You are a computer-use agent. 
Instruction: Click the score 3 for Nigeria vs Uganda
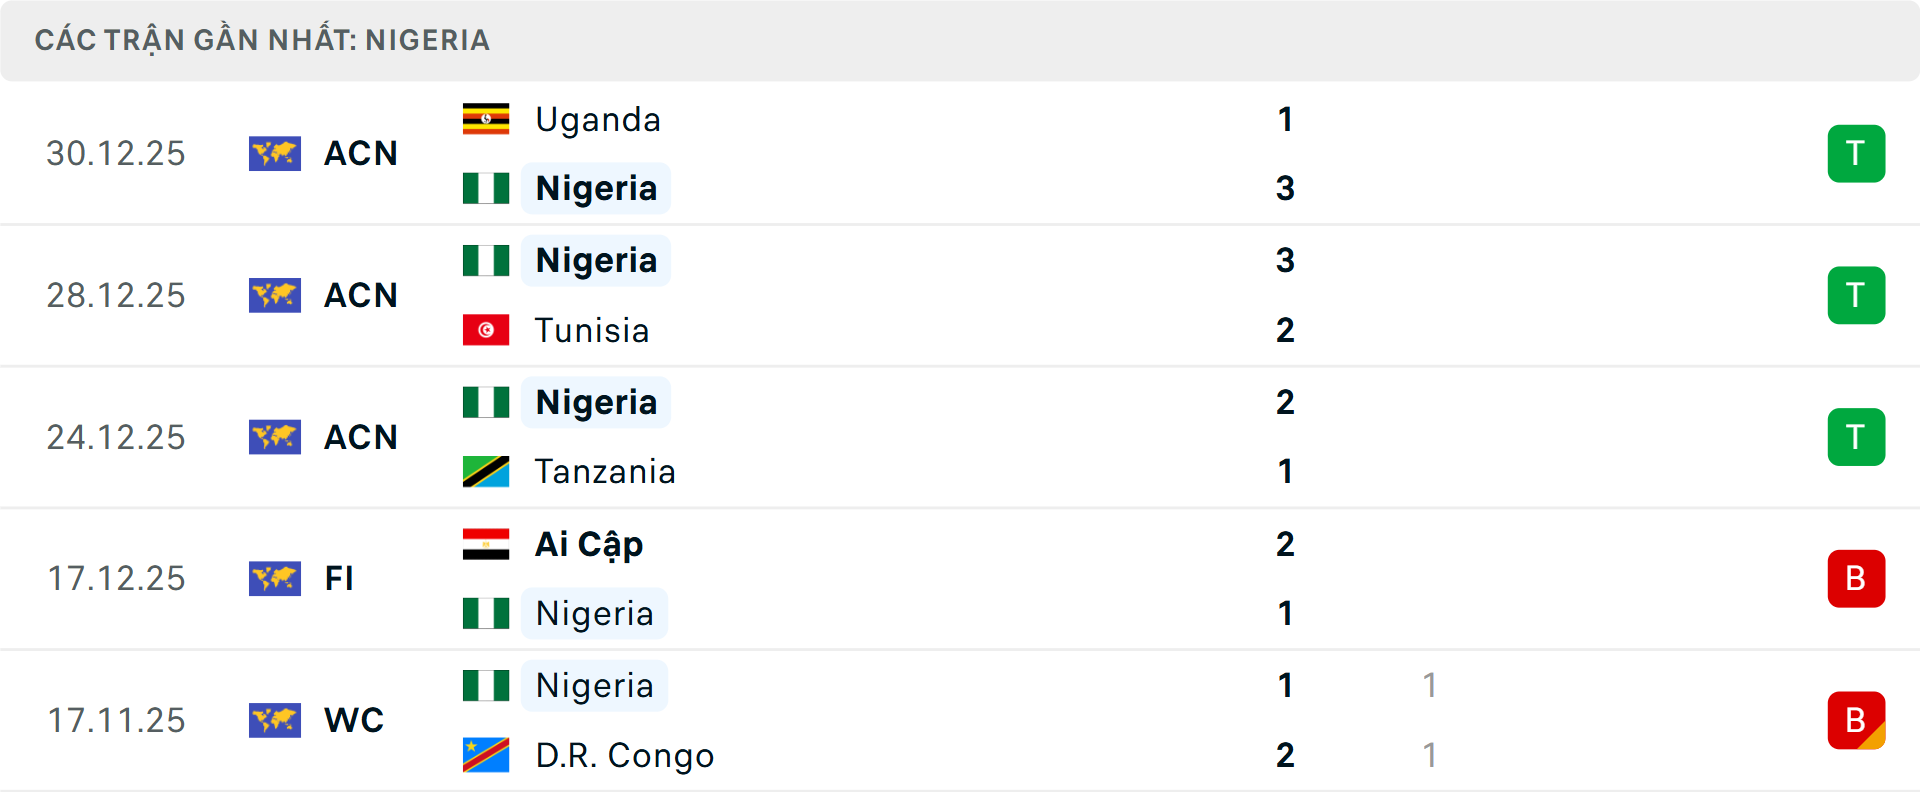pos(1284,188)
